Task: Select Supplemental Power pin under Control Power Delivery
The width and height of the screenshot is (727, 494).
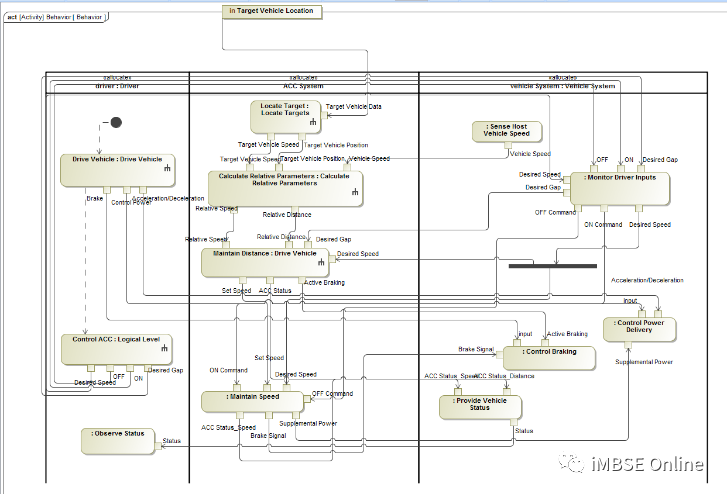Action: 628,345
